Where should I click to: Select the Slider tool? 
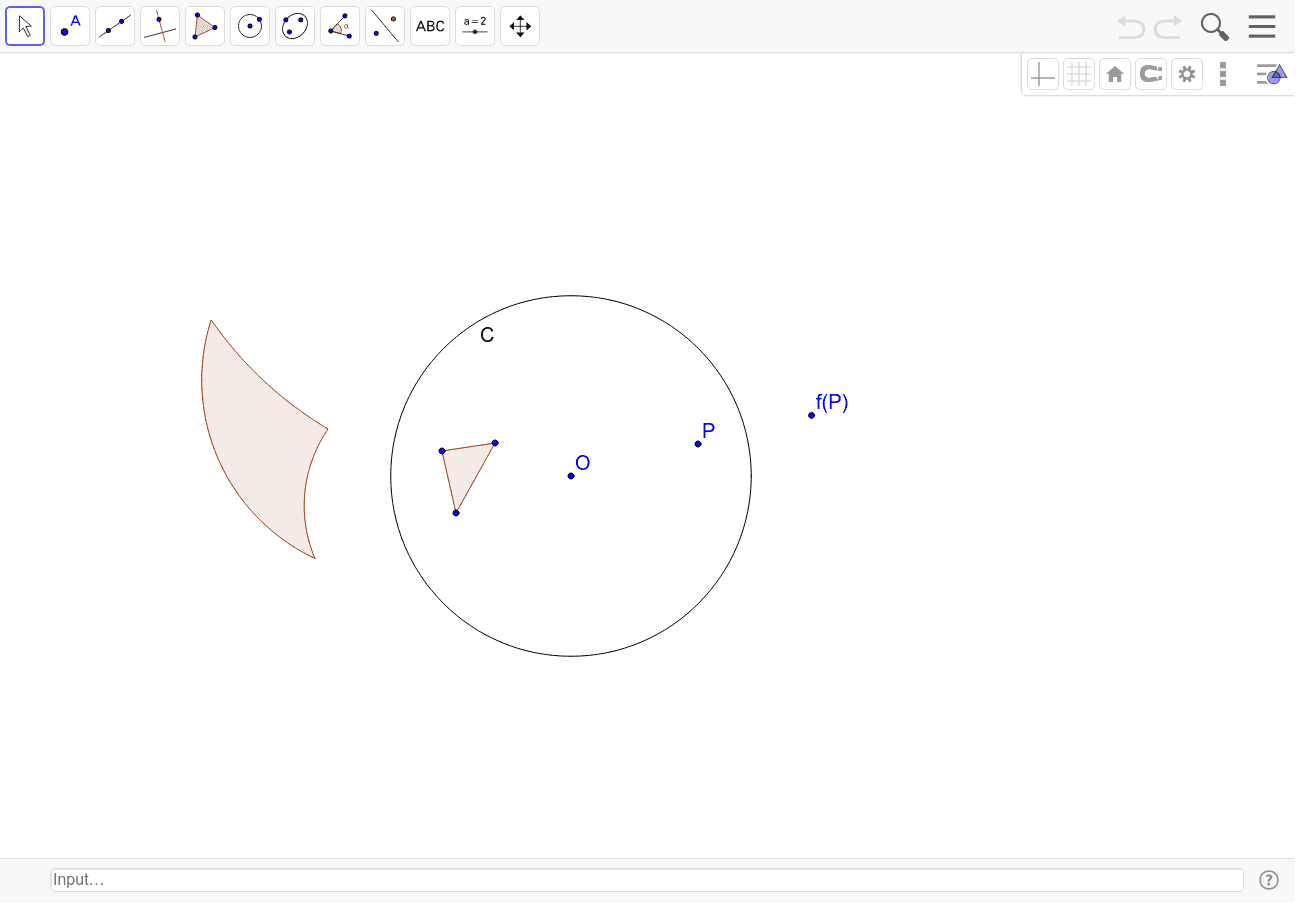[474, 26]
